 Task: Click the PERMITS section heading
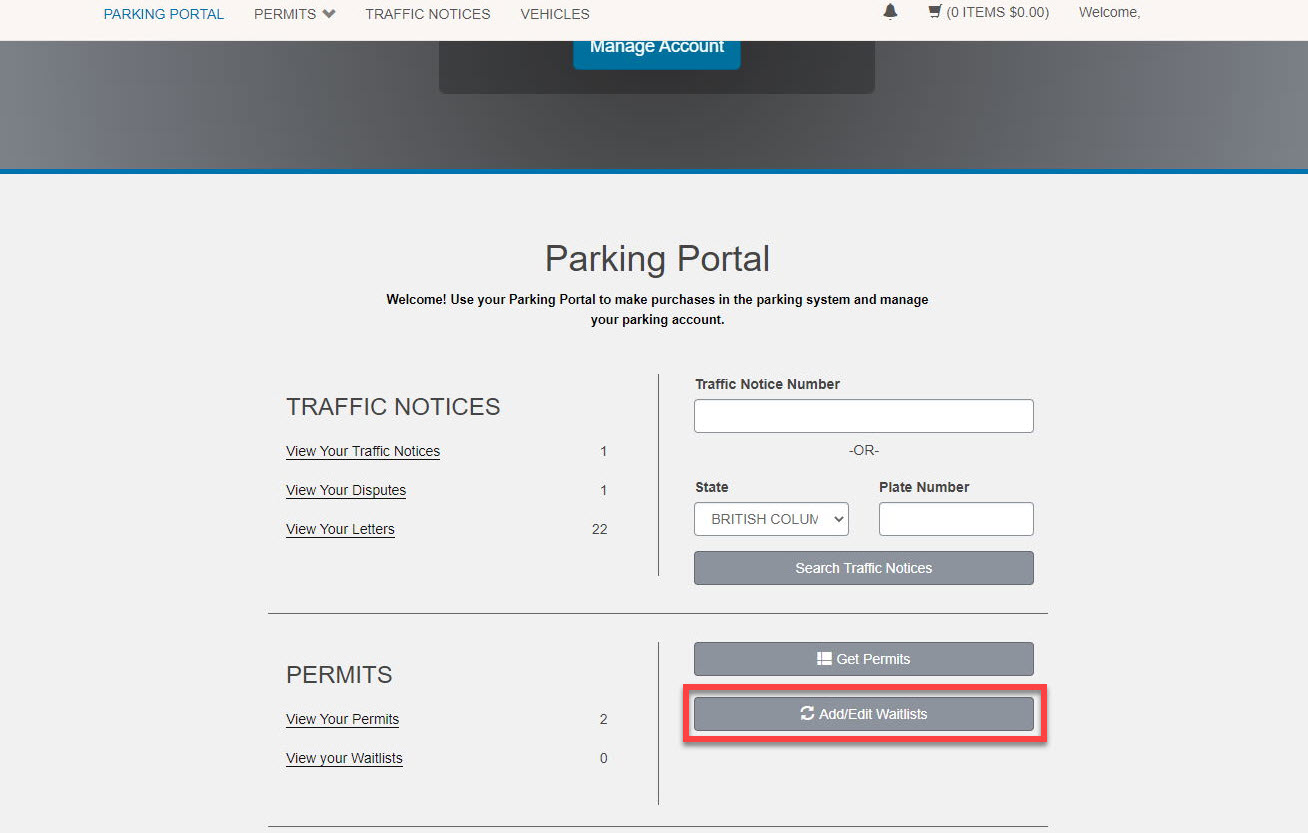tap(339, 675)
